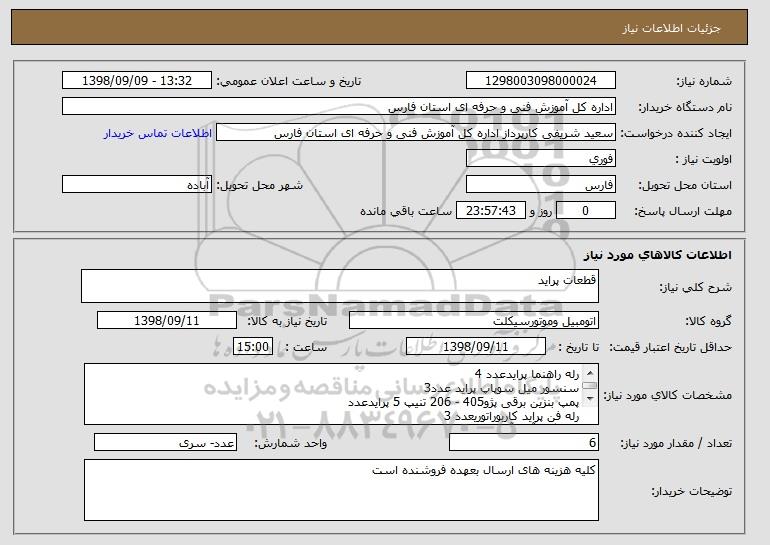Click the scroll down arrow in goods specifications

[x=590, y=398]
